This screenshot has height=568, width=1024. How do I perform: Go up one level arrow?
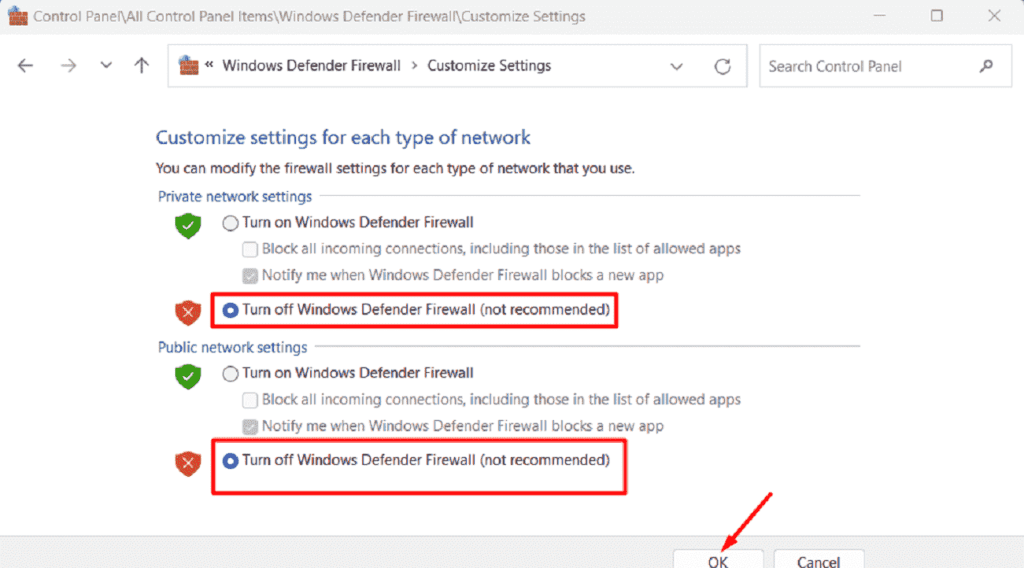[x=142, y=65]
